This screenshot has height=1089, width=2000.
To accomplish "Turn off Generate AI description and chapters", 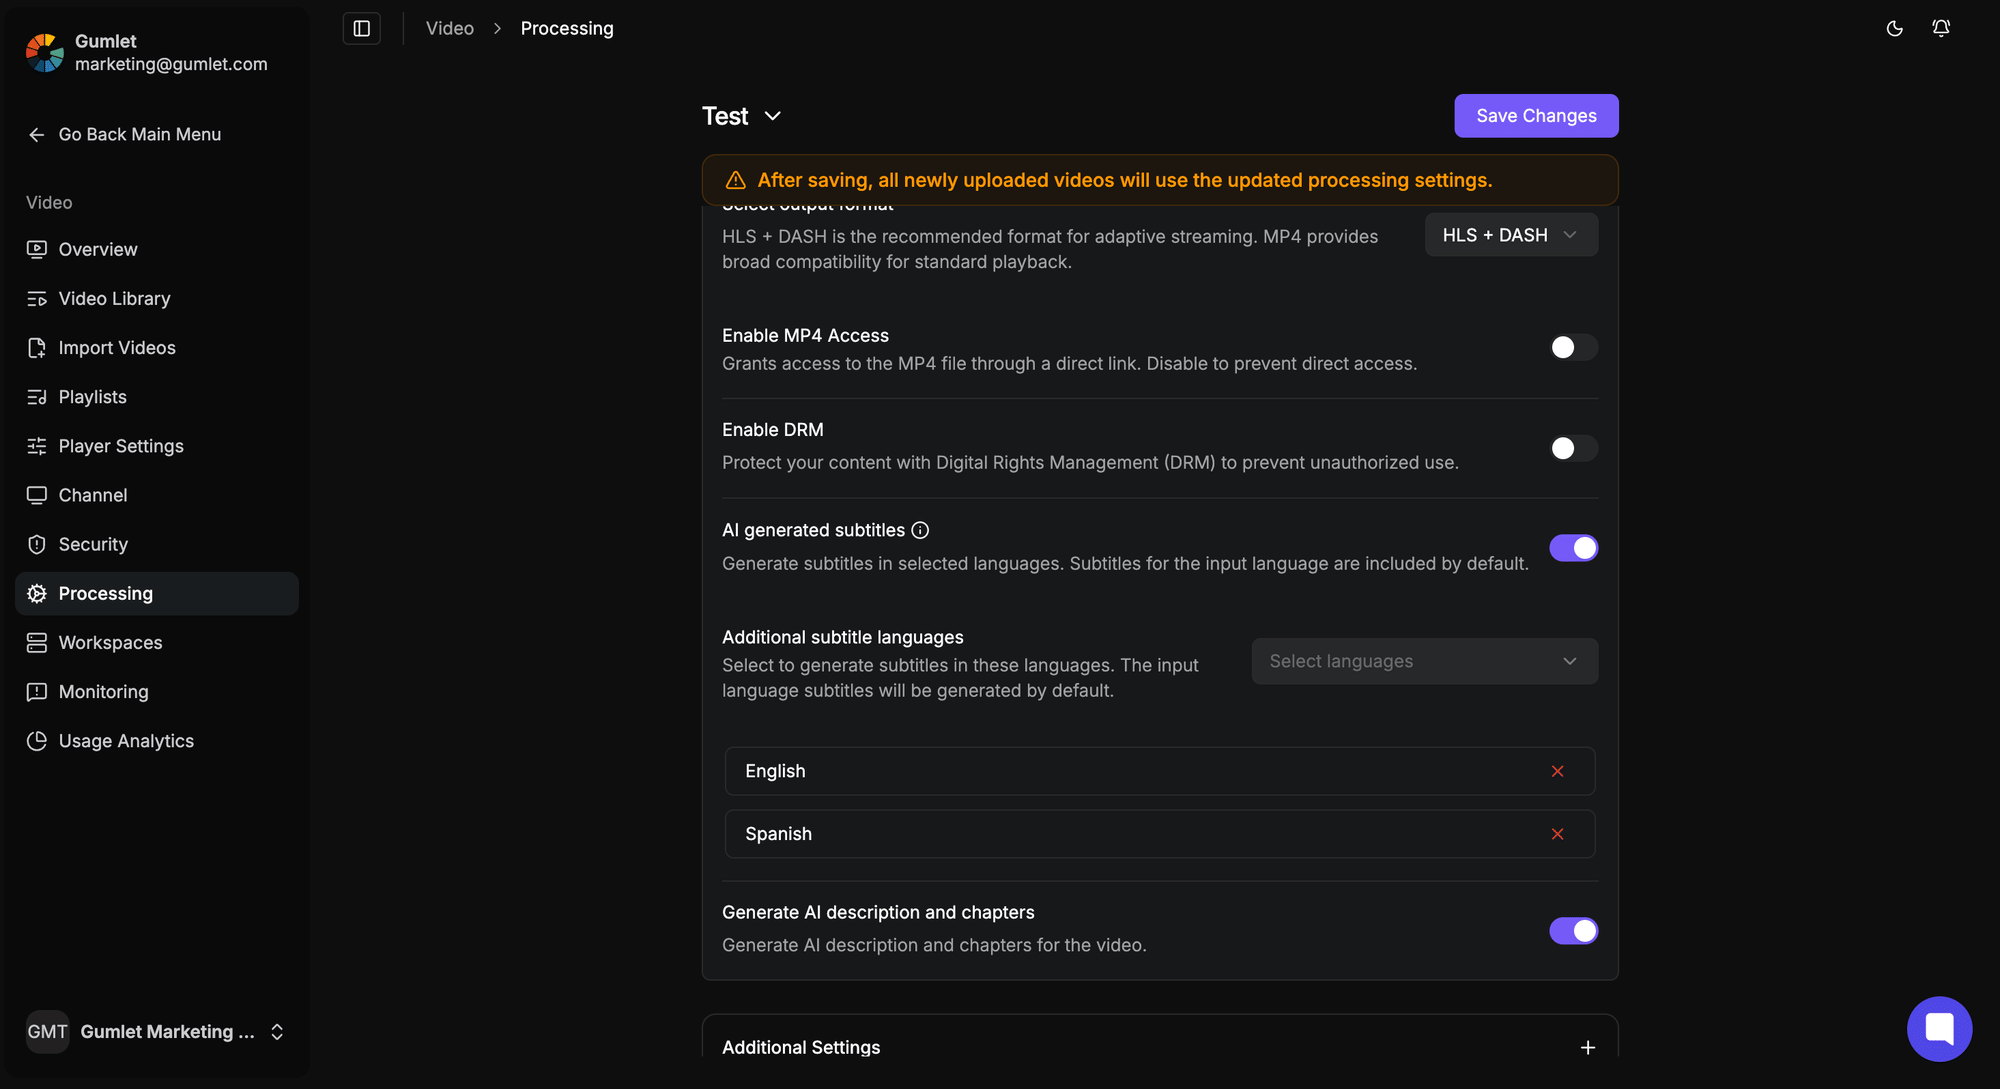I will [1573, 930].
